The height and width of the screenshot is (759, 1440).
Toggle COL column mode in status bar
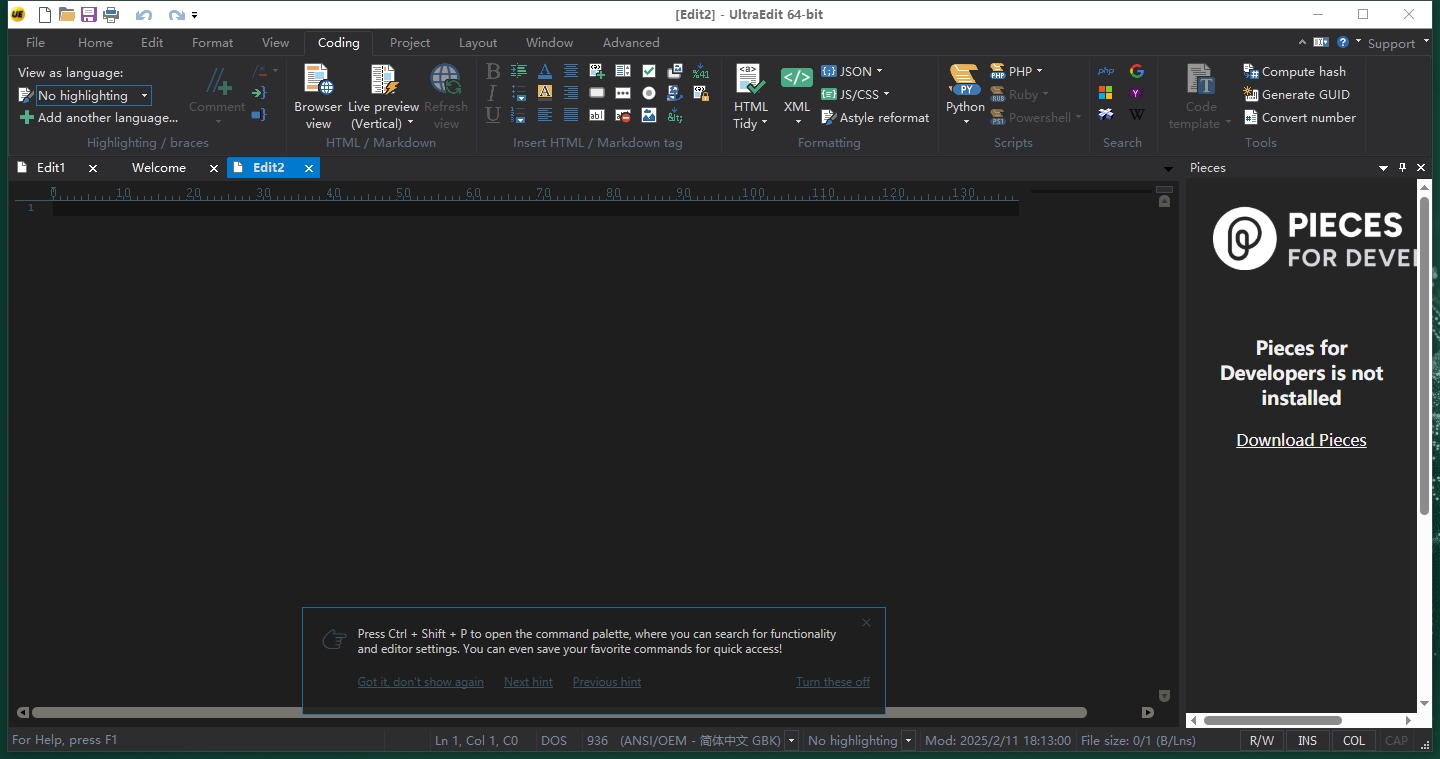pyautogui.click(x=1354, y=741)
